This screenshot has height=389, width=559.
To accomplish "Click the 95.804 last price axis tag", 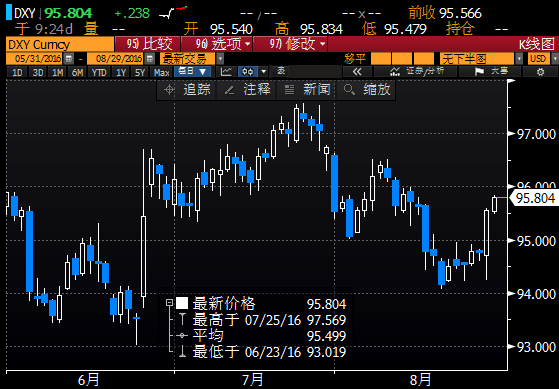I will pos(534,198).
